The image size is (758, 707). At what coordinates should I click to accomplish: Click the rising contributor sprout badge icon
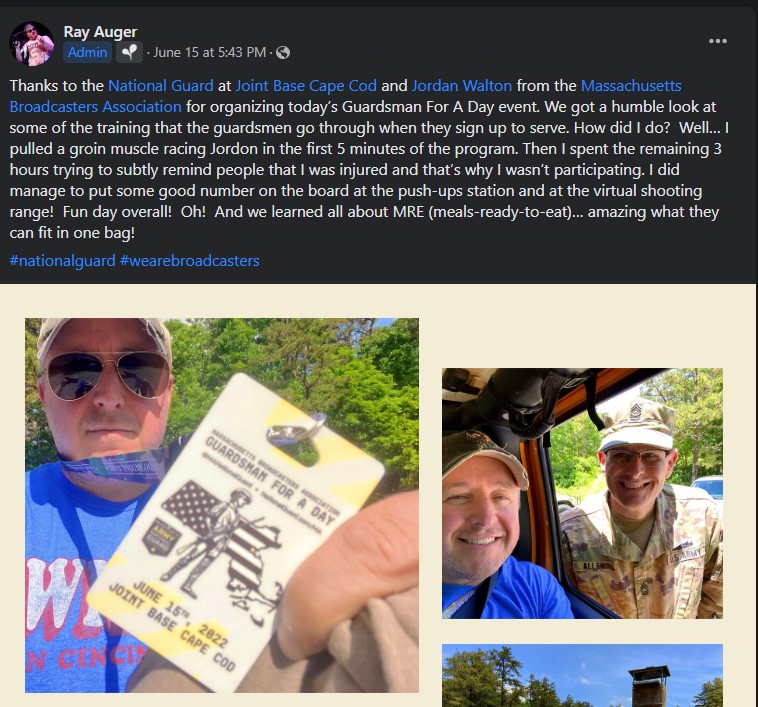coord(129,52)
